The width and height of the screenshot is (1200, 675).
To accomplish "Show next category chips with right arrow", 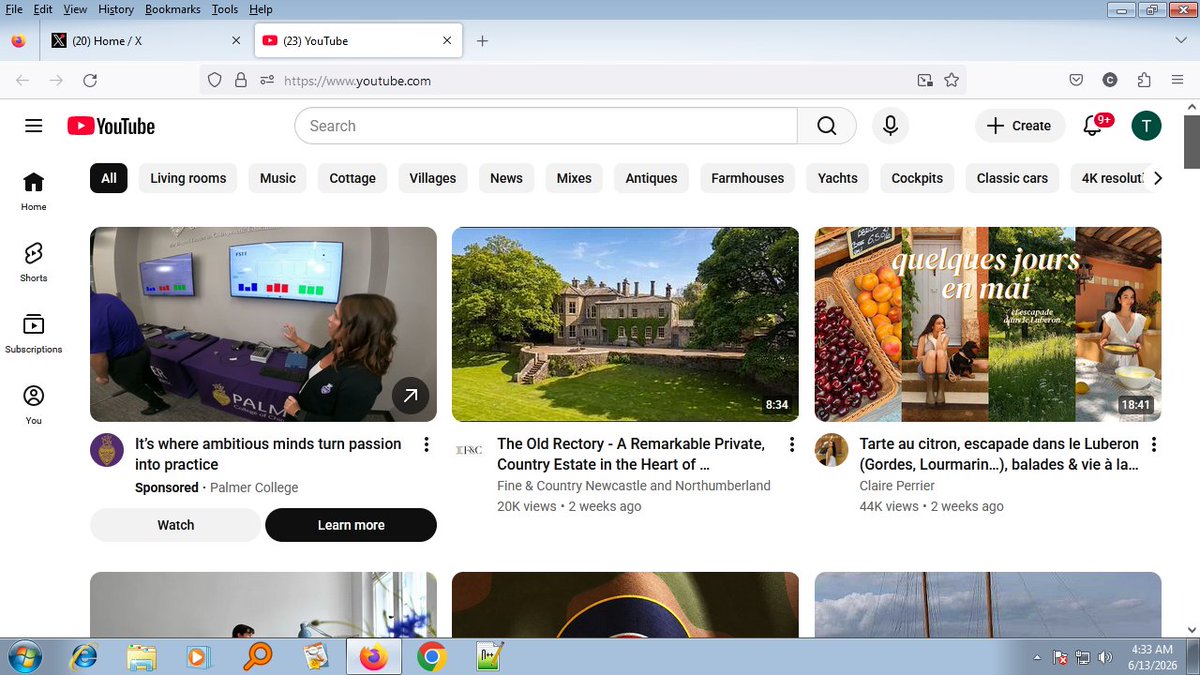I will [x=1157, y=178].
